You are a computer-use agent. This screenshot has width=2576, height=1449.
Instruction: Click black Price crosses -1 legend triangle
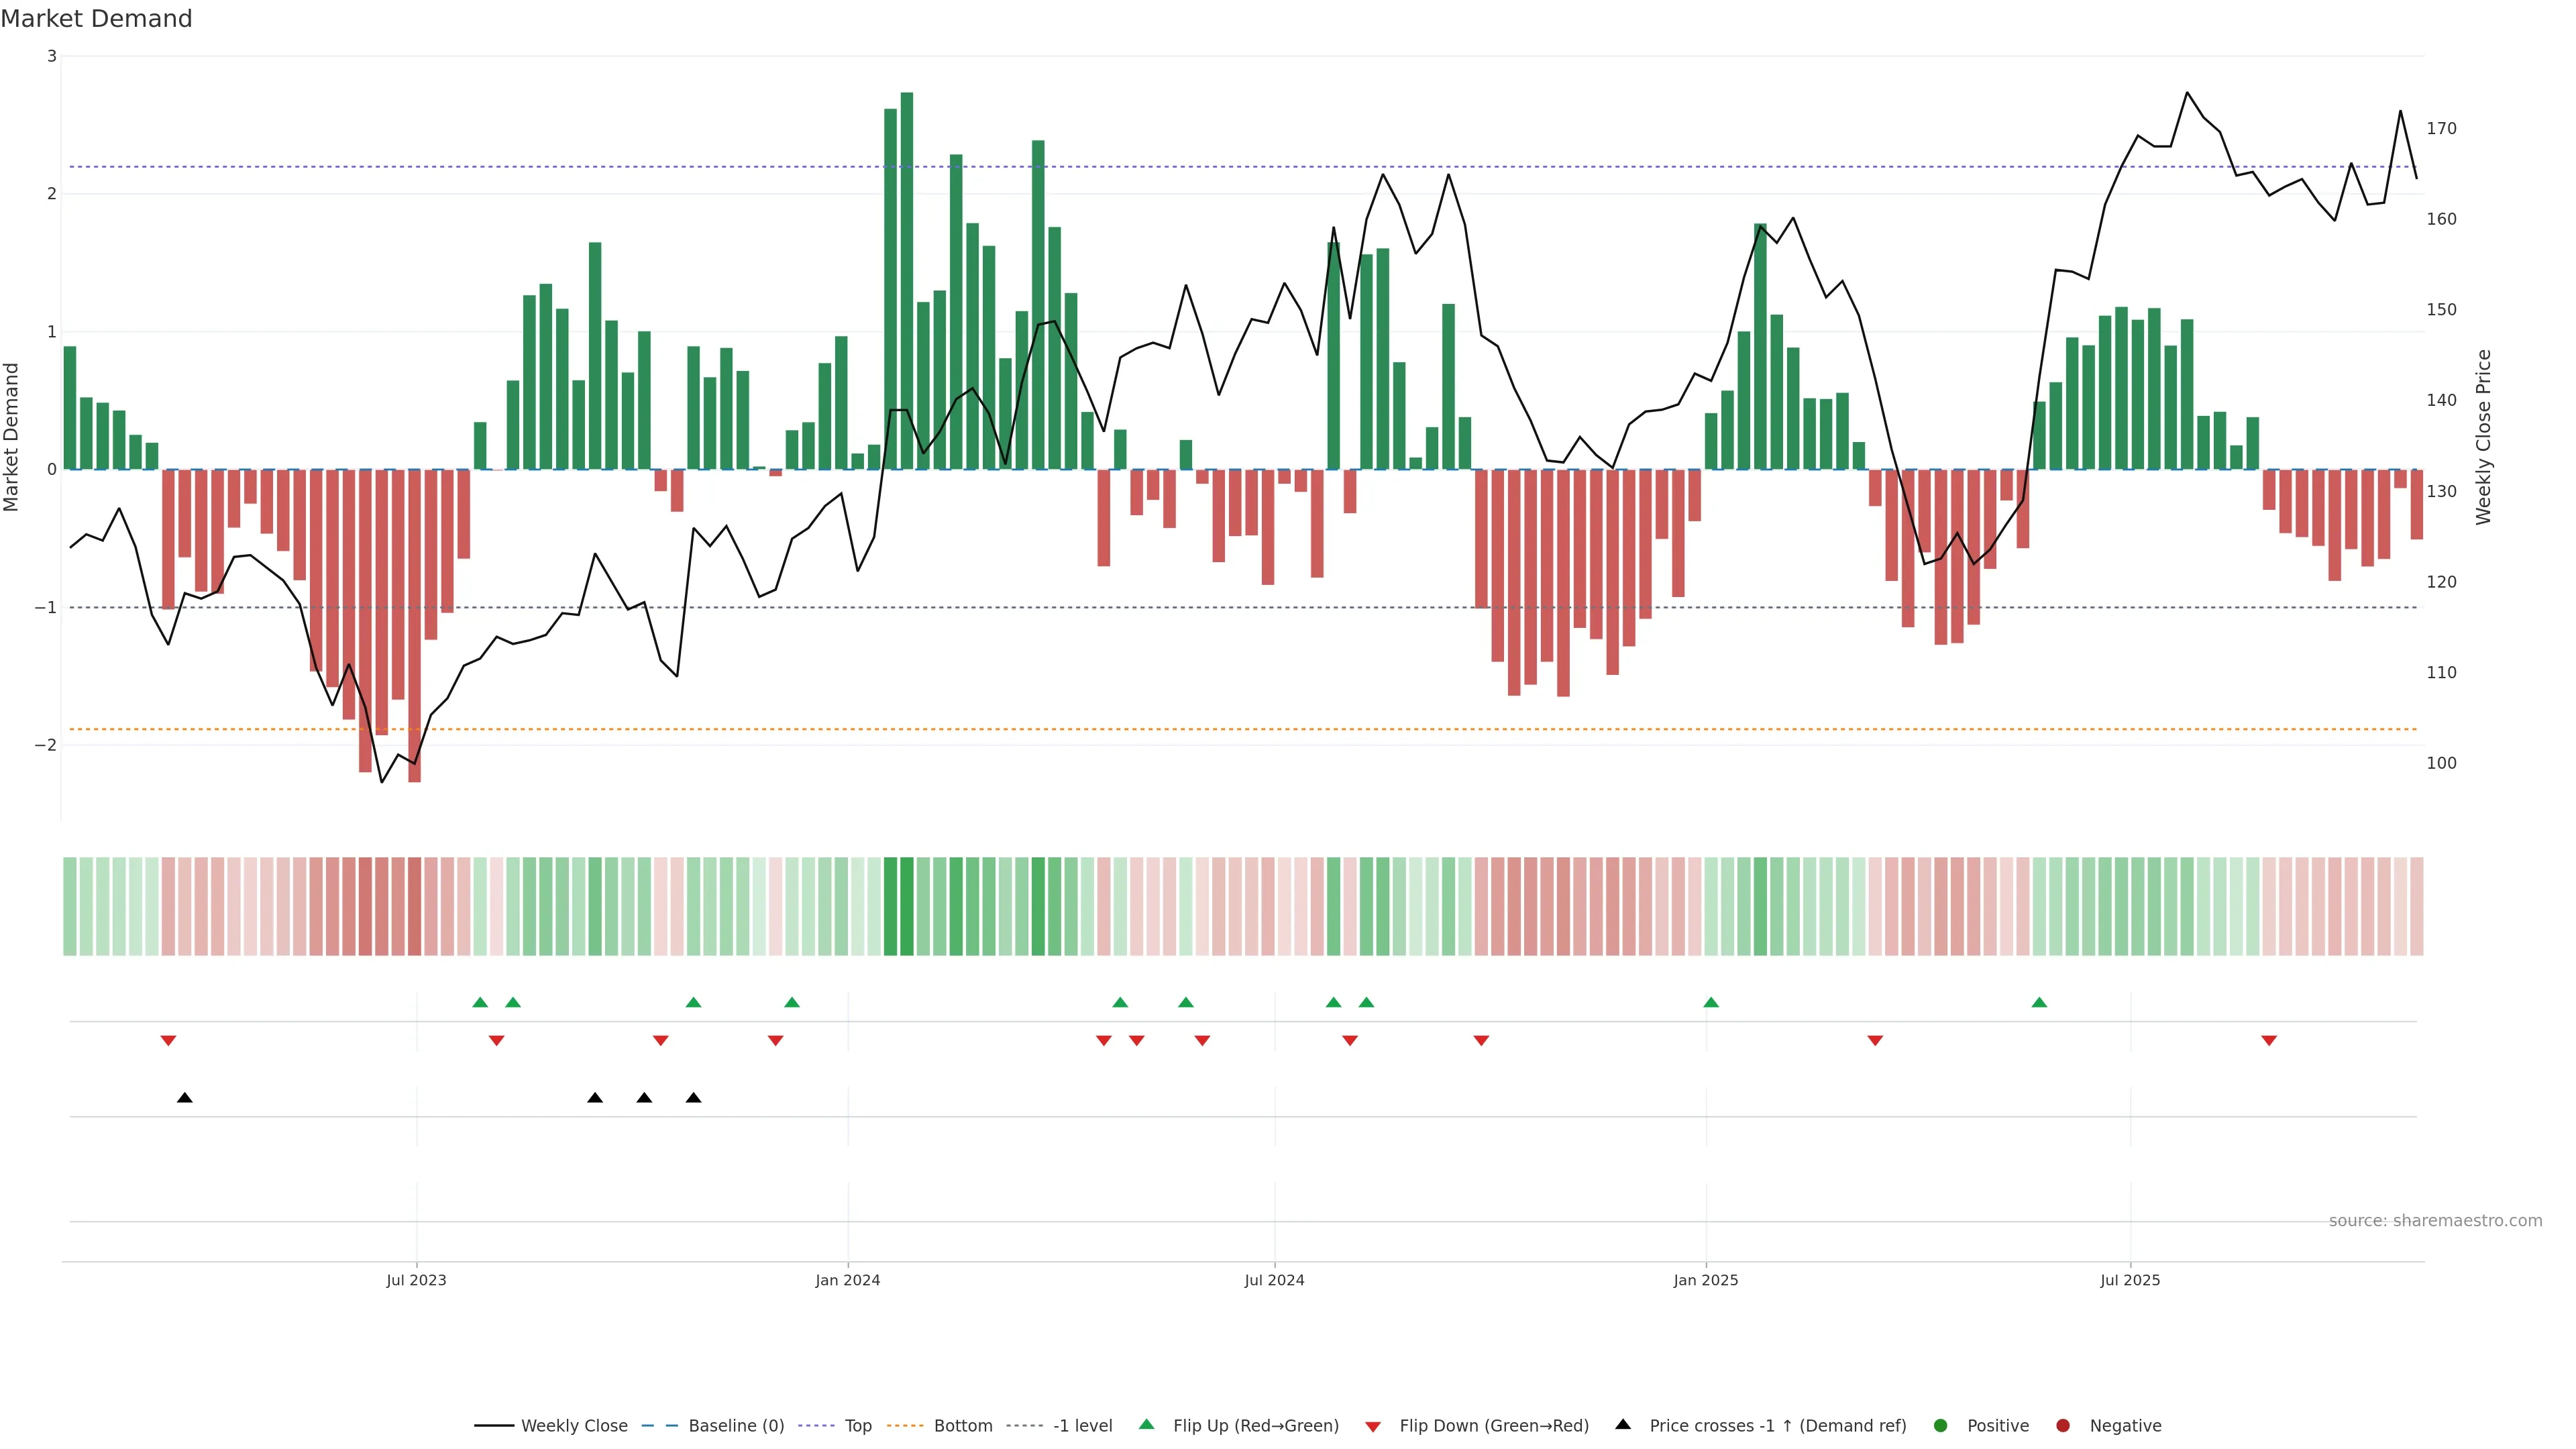1623,1424
